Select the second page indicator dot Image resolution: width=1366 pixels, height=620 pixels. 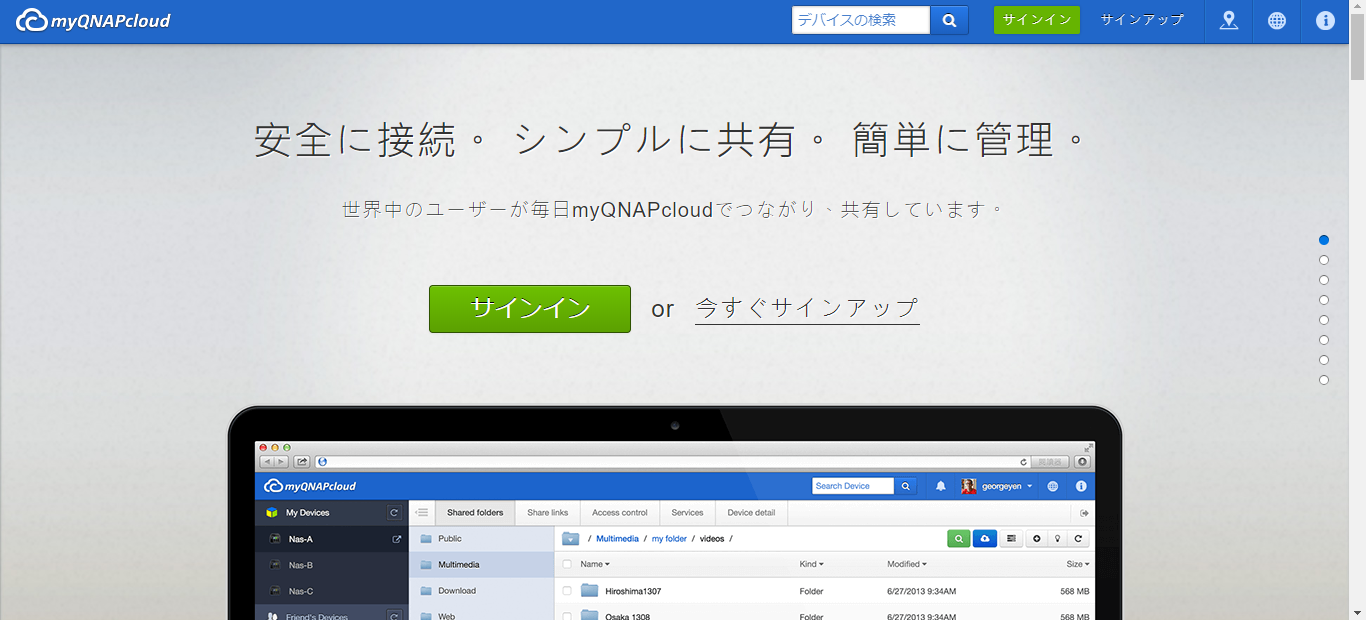point(1324,260)
